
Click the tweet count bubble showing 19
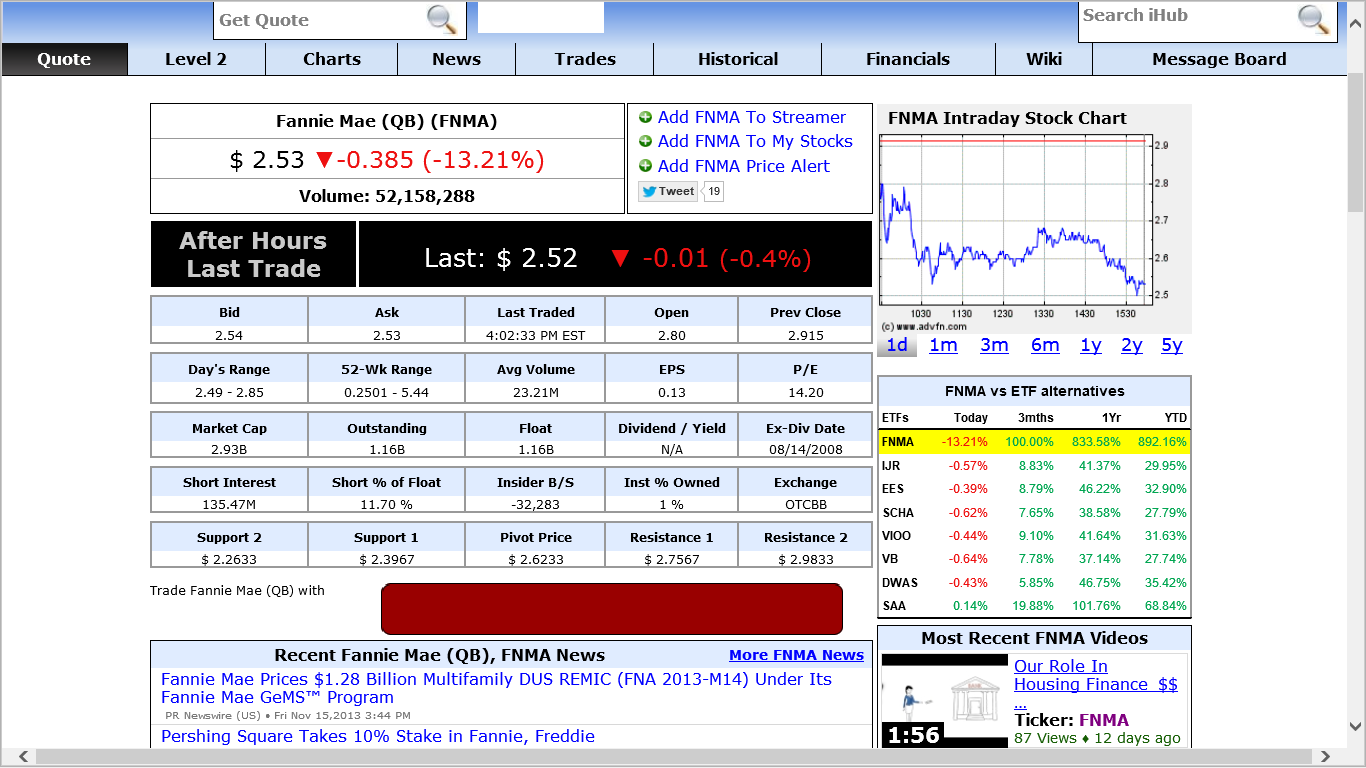pyautogui.click(x=714, y=191)
